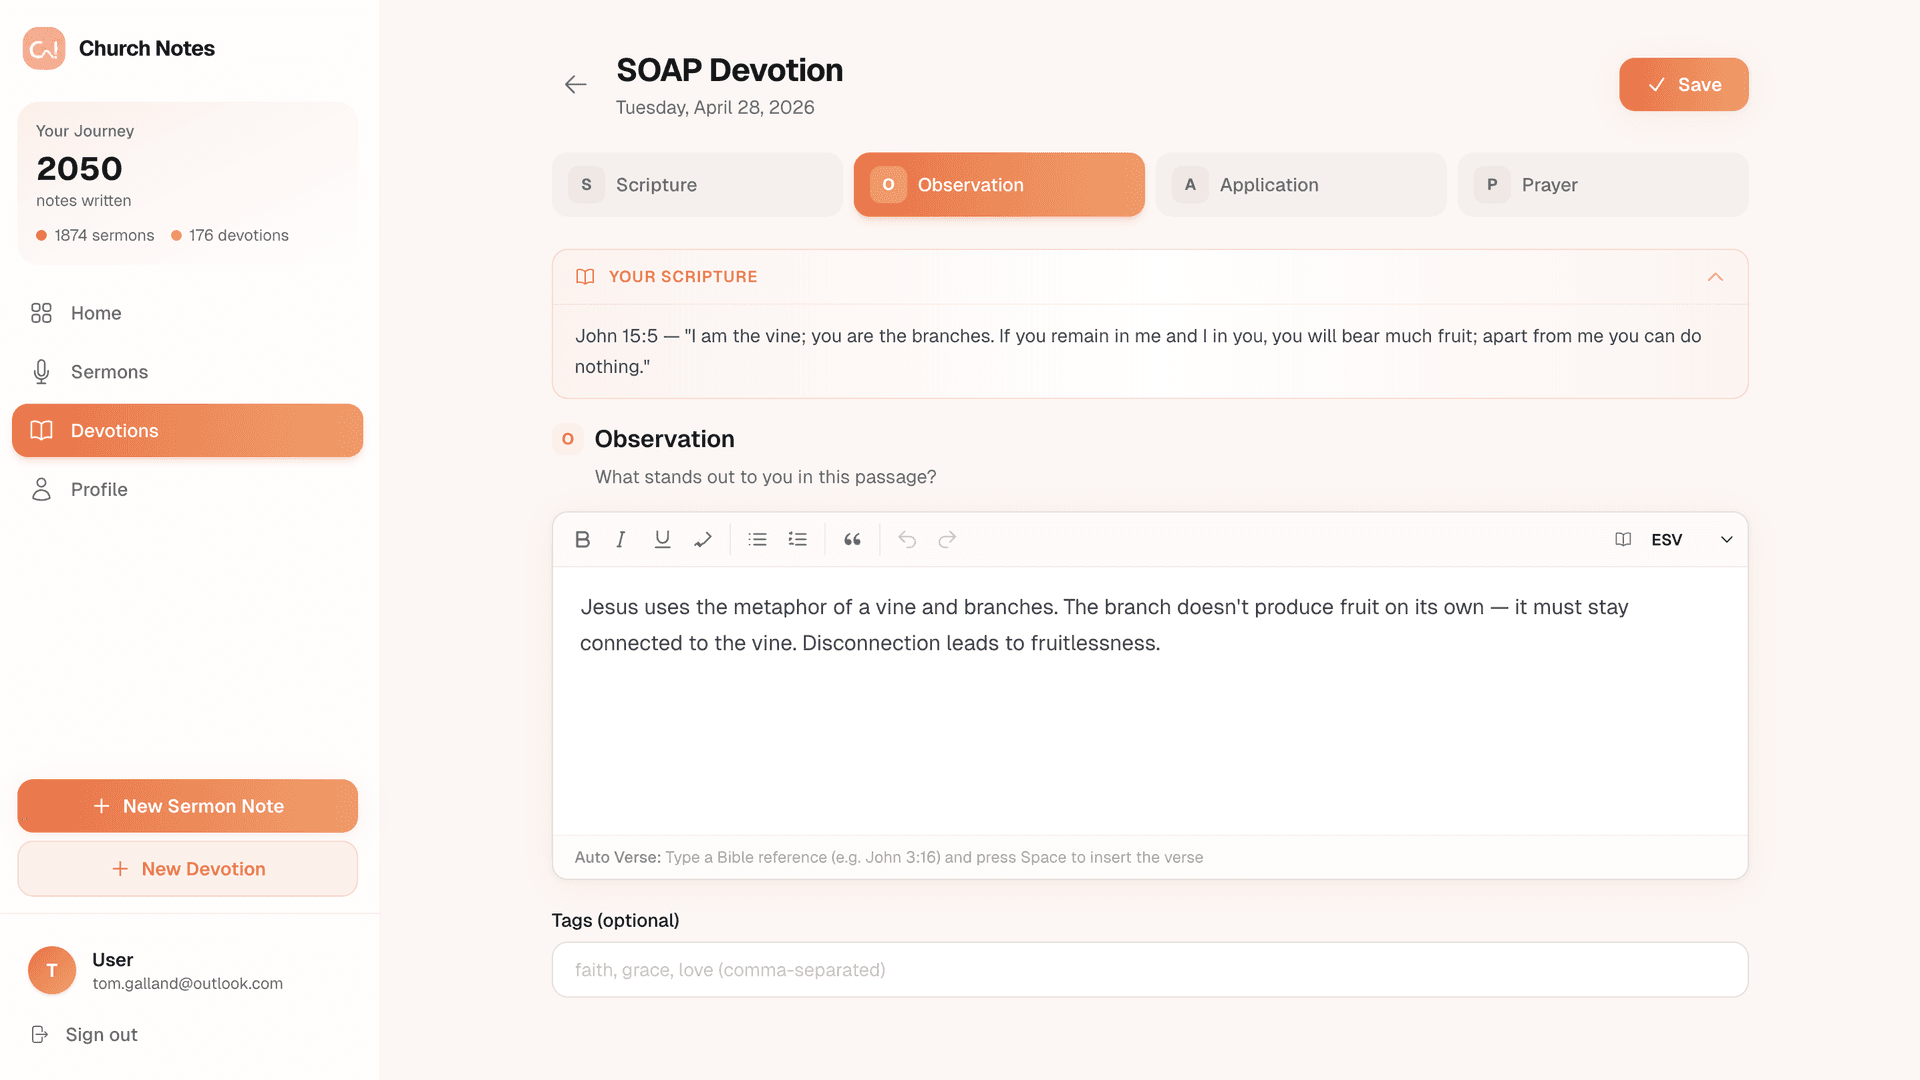The height and width of the screenshot is (1080, 1920).
Task: Click the back arrow near SOAP Devotion
Action: [x=576, y=84]
